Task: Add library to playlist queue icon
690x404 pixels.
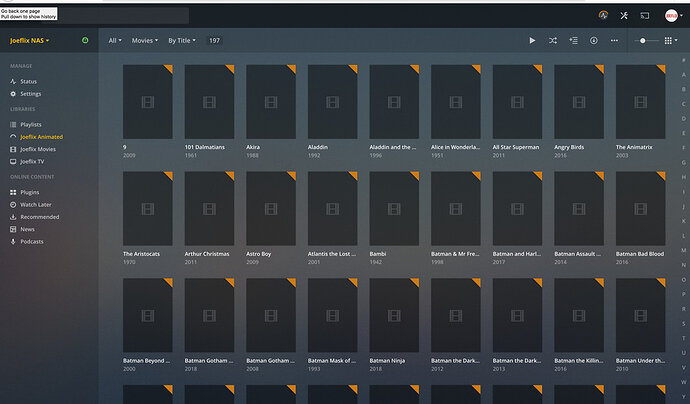Action: [573, 40]
